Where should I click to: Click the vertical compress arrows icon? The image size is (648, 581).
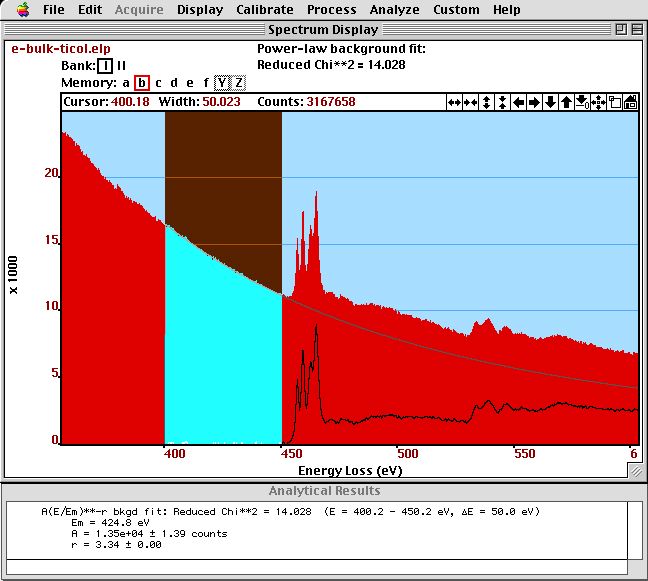[x=502, y=102]
